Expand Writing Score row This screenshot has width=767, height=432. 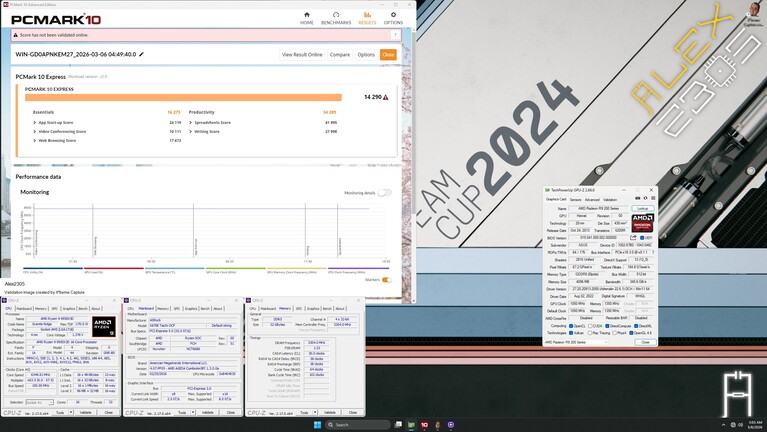point(191,132)
